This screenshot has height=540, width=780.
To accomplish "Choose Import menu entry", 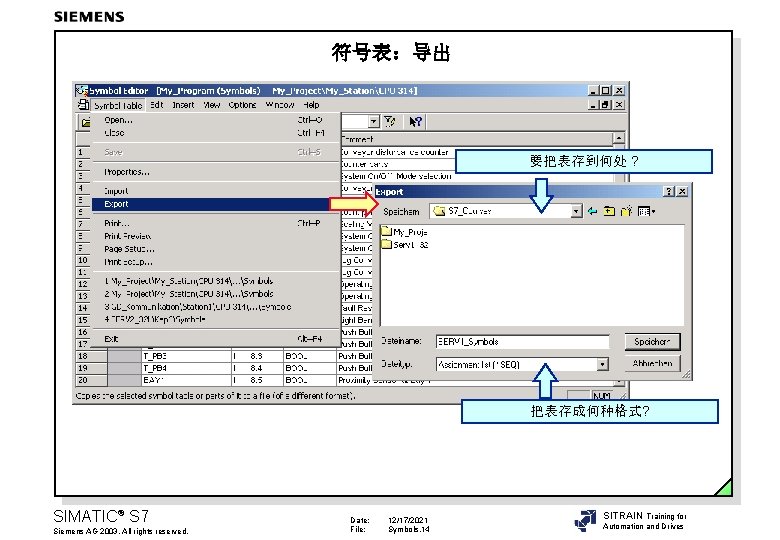I will tap(216, 191).
